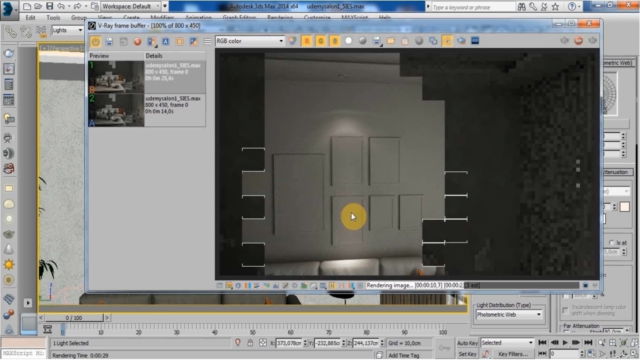The height and width of the screenshot is (360, 640).
Task: Toggle green channel in V-Ray frame buffer
Action: (x=321, y=41)
